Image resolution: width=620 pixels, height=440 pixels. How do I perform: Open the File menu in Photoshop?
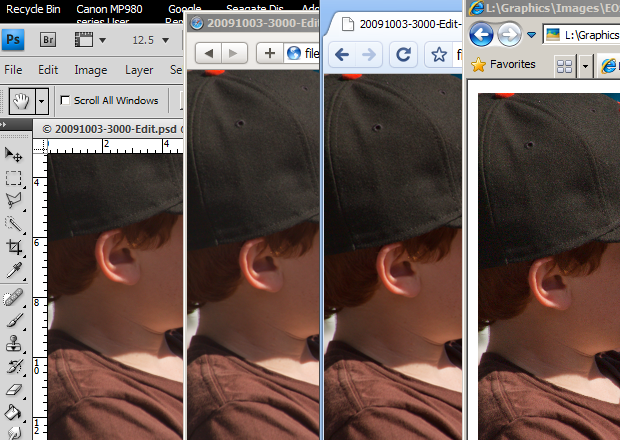(x=13, y=70)
